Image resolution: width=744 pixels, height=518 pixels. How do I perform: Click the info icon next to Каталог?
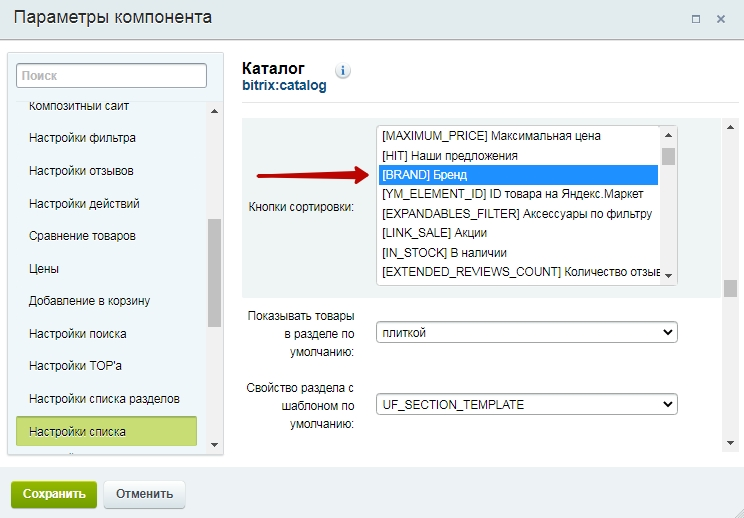point(343,71)
